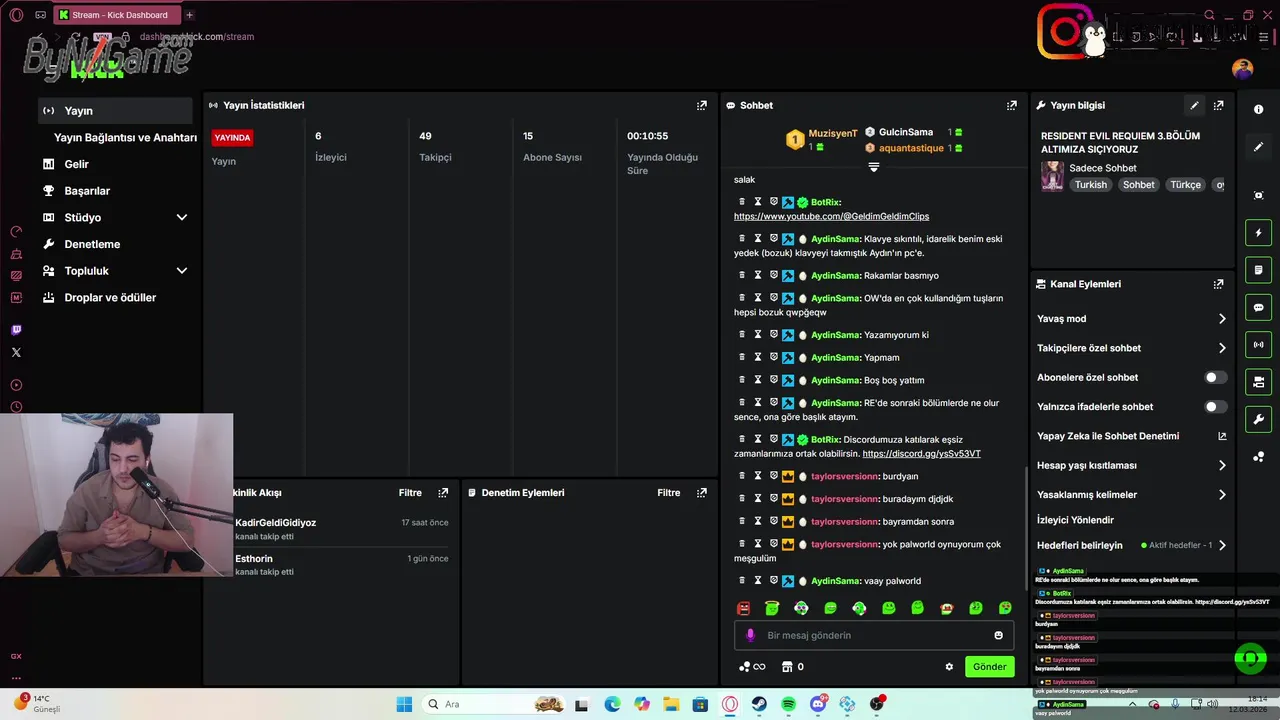Open a new browser tab
Viewport: 1280px width, 720px height.
pos(189,15)
